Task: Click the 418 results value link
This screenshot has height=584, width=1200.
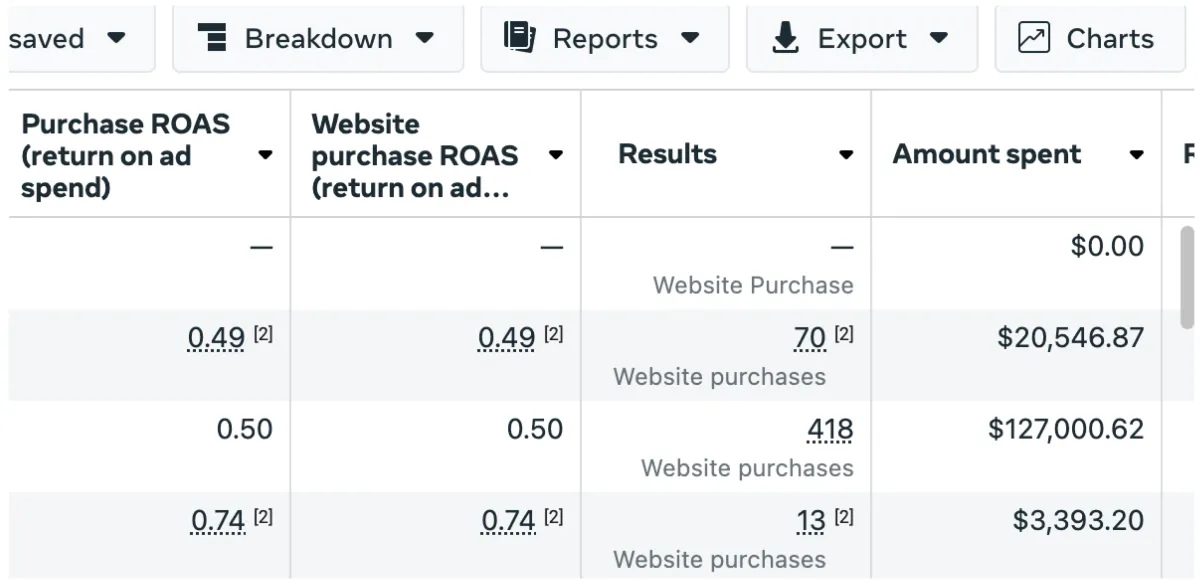Action: coord(830,430)
